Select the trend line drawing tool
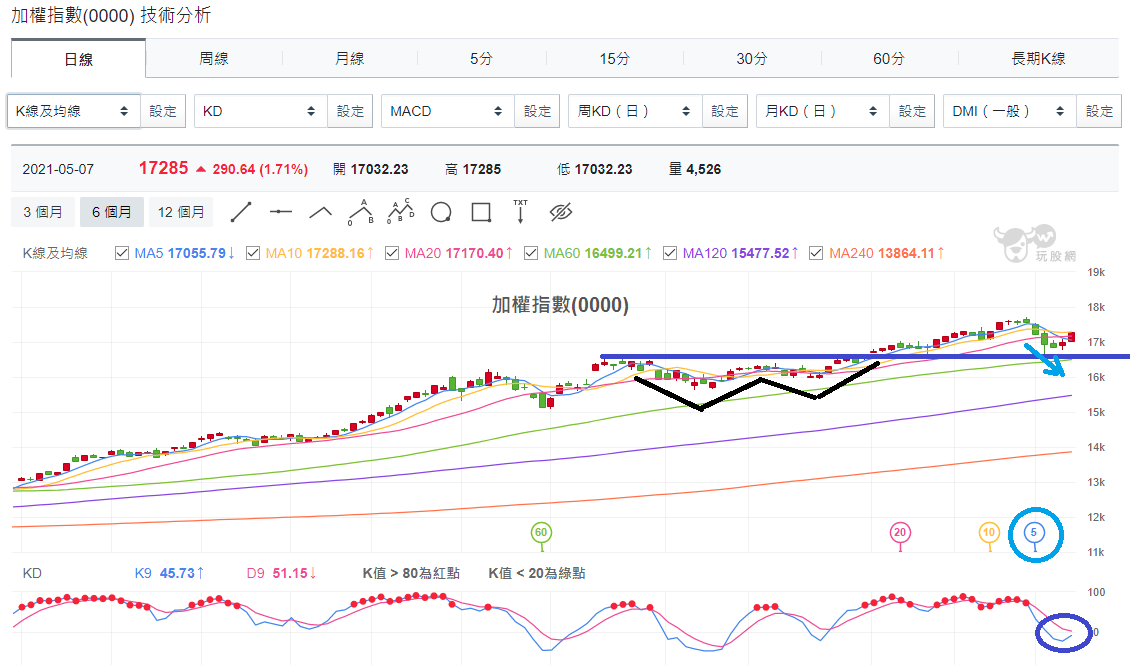1130x665 pixels. 241,213
